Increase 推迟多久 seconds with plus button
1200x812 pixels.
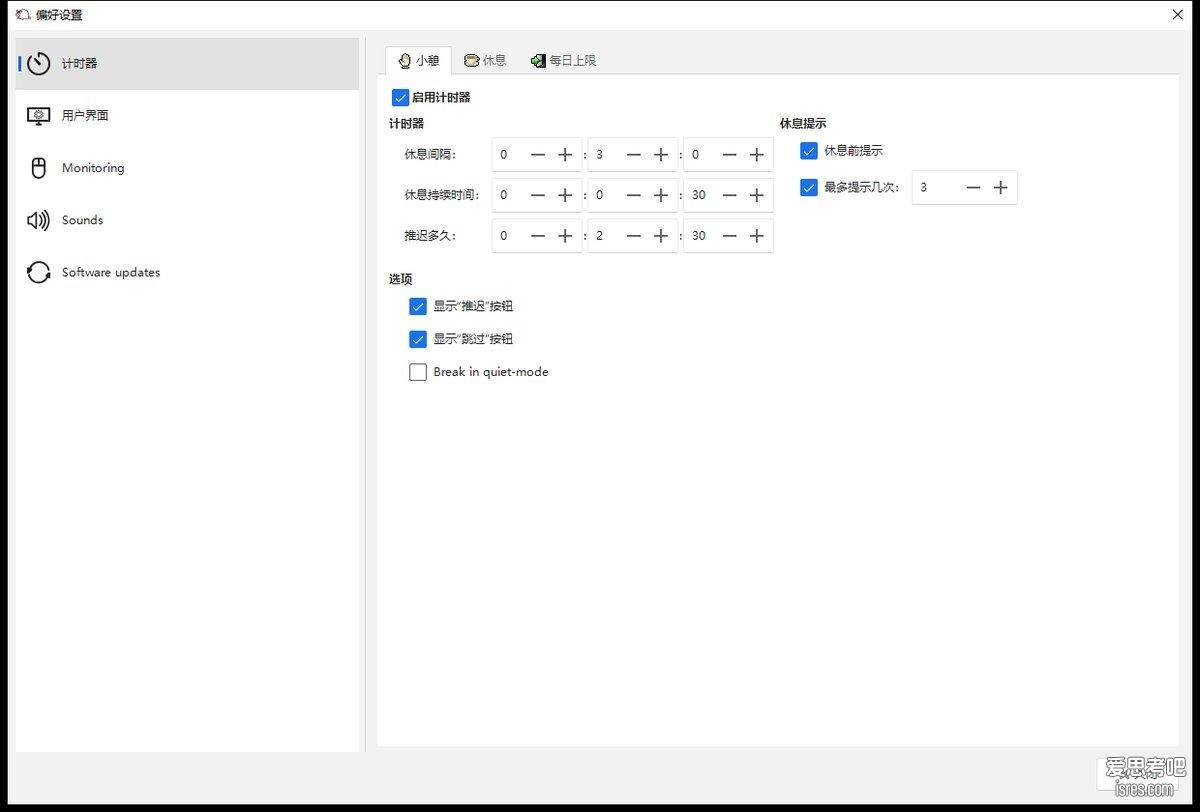(x=757, y=236)
